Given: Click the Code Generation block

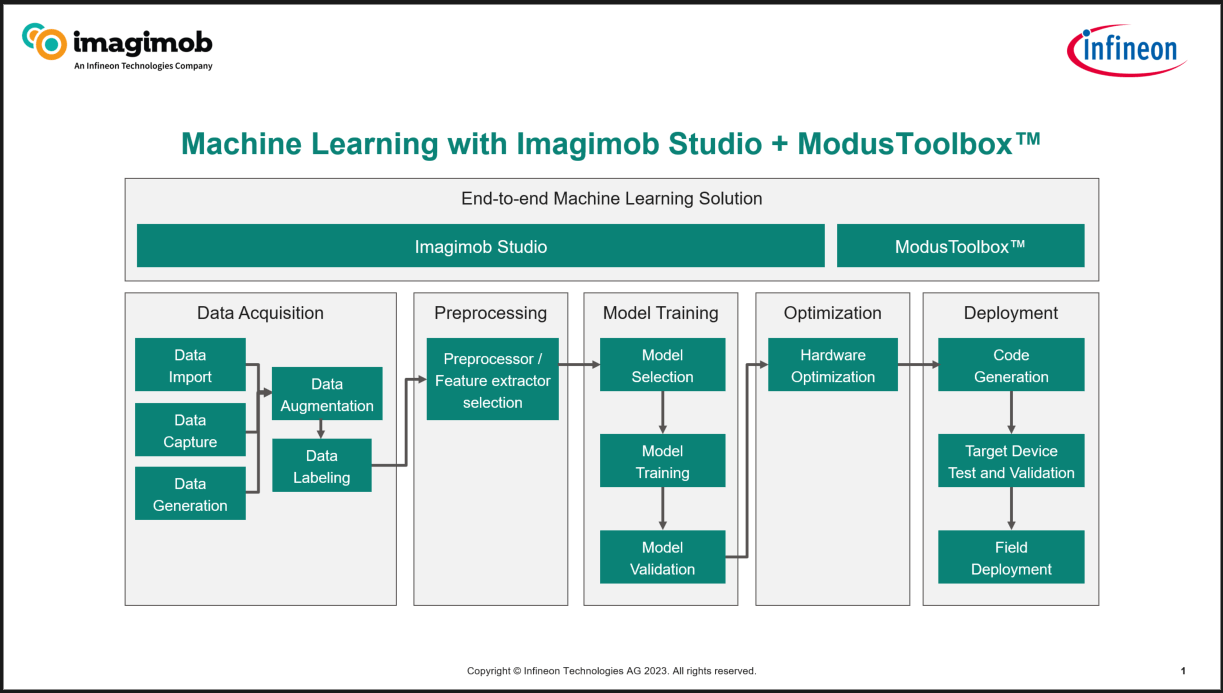Looking at the screenshot, I should 1010,364.
